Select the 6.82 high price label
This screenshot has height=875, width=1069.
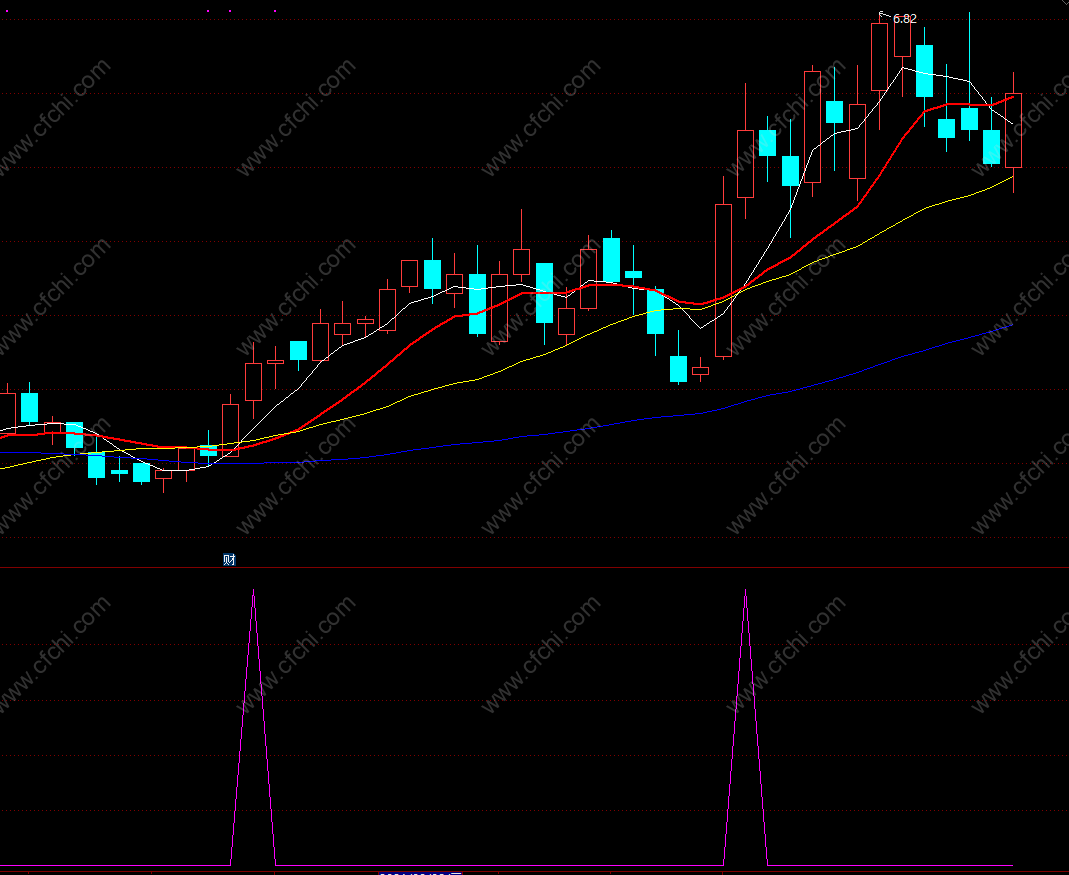coord(905,19)
